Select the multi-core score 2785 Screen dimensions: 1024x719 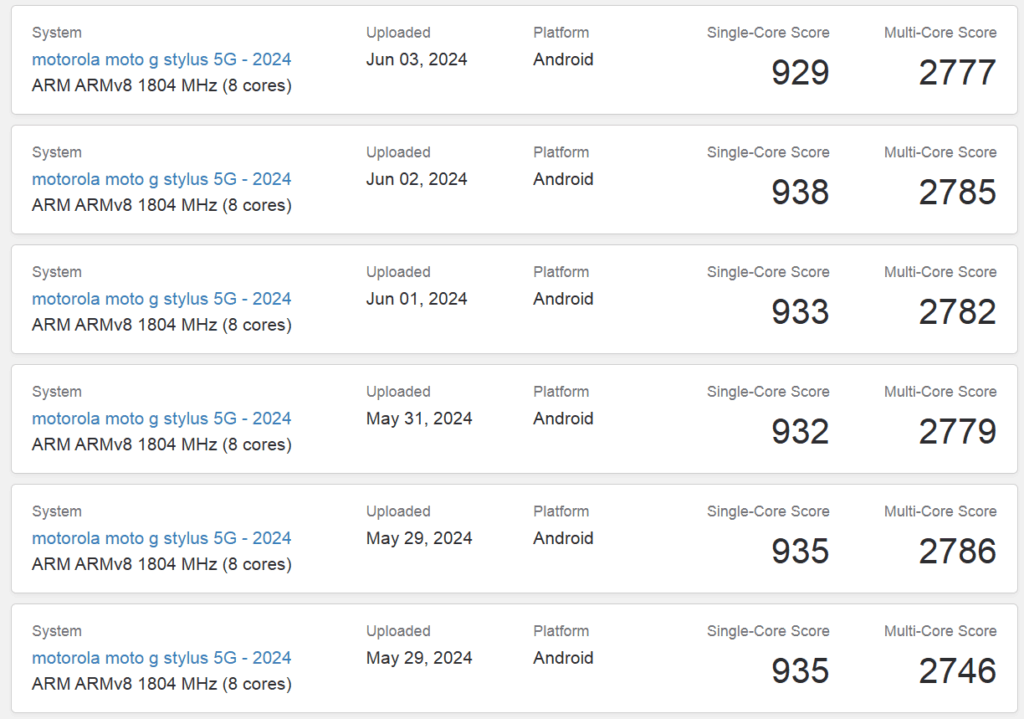point(957,192)
